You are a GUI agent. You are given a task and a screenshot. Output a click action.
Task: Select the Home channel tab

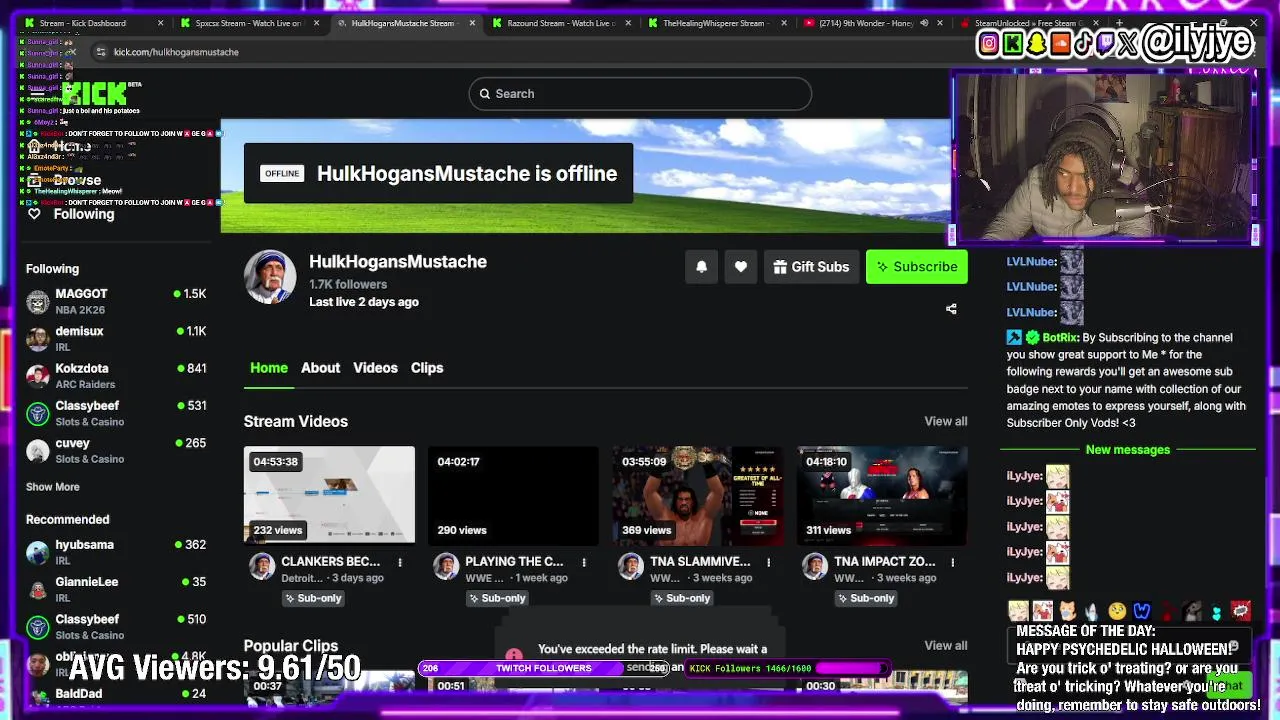pyautogui.click(x=269, y=368)
